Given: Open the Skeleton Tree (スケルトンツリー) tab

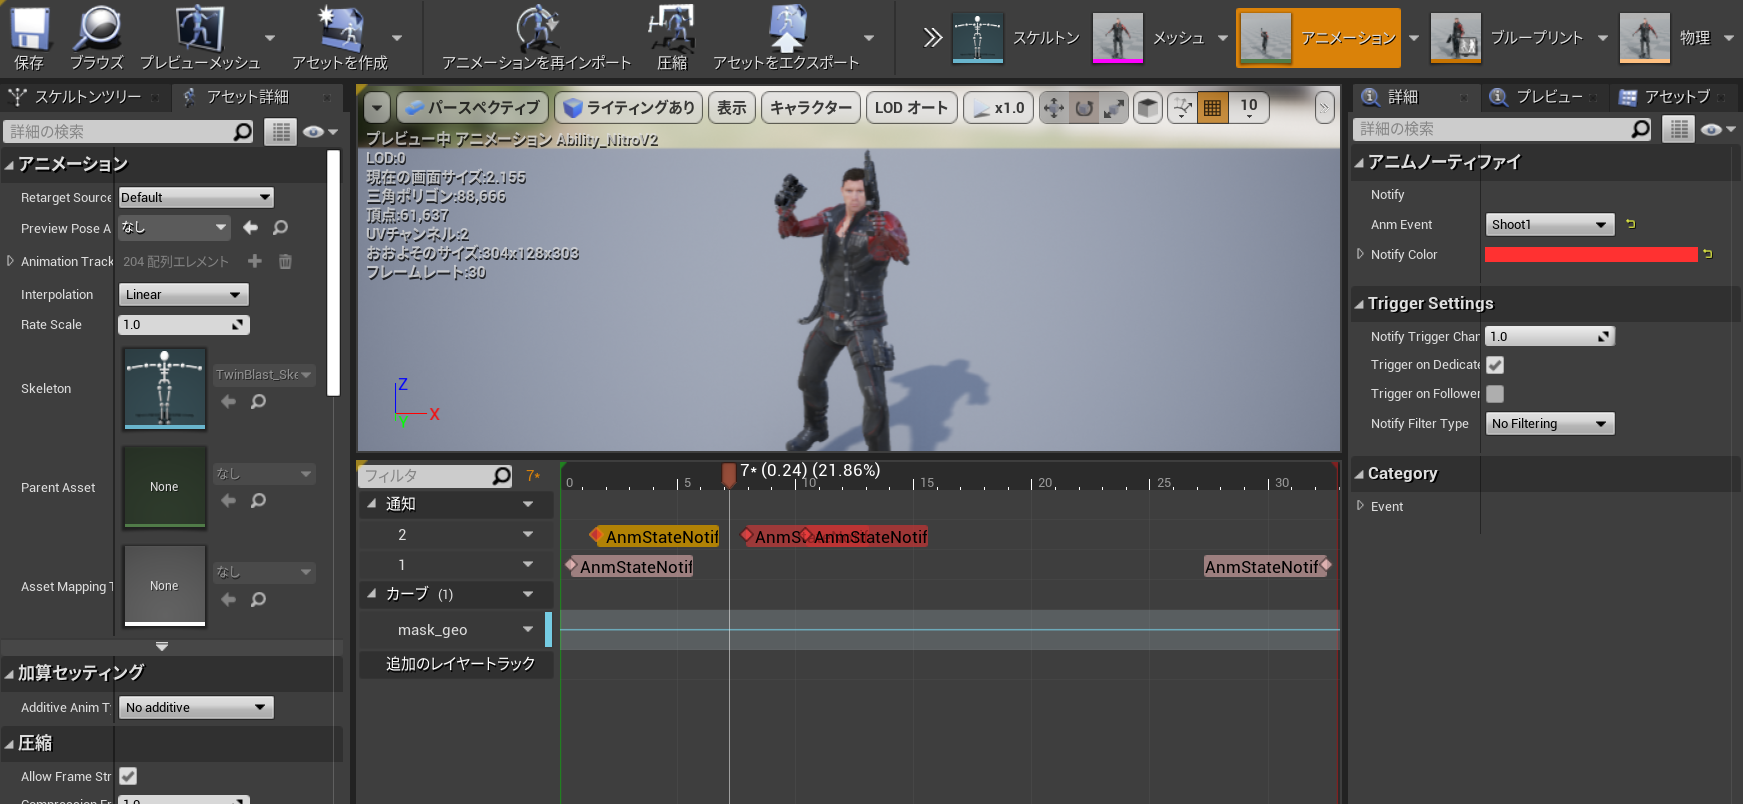Looking at the screenshot, I should (86, 97).
